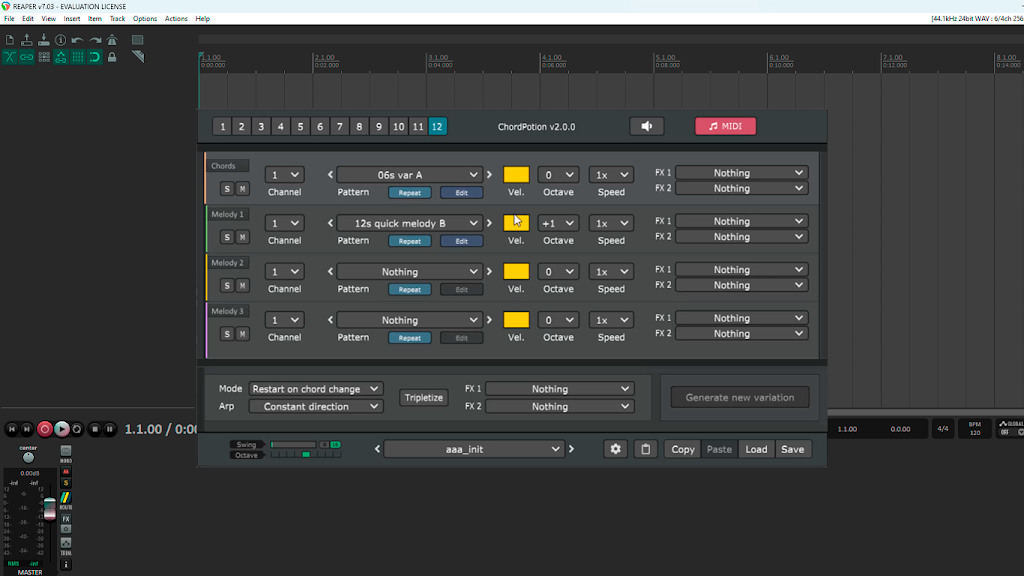Open Melody 2 Speed dropdown
The image size is (1024, 576).
[x=611, y=272]
